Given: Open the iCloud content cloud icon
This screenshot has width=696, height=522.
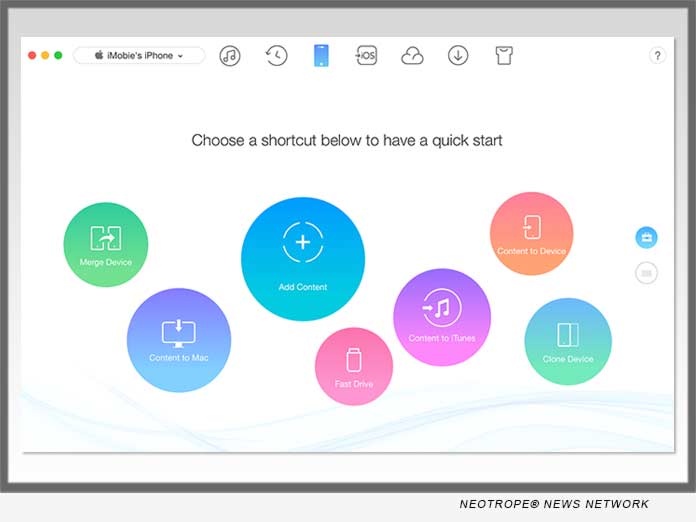Looking at the screenshot, I should point(412,56).
